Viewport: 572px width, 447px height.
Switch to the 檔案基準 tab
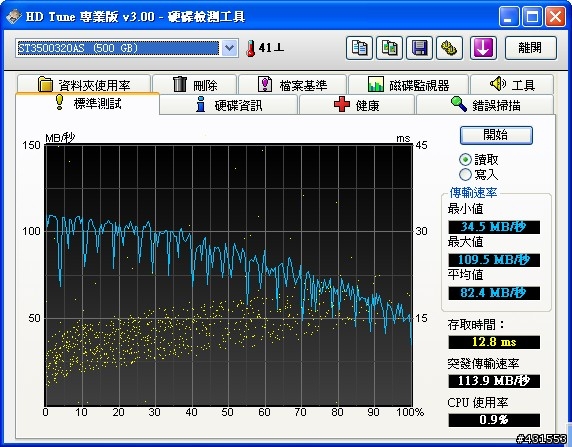(292, 84)
